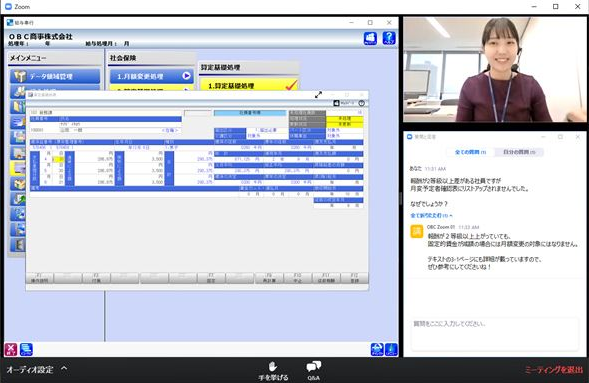The width and height of the screenshot is (589, 383).
Task: Minimize the payroll application window
Action: [351, 23]
